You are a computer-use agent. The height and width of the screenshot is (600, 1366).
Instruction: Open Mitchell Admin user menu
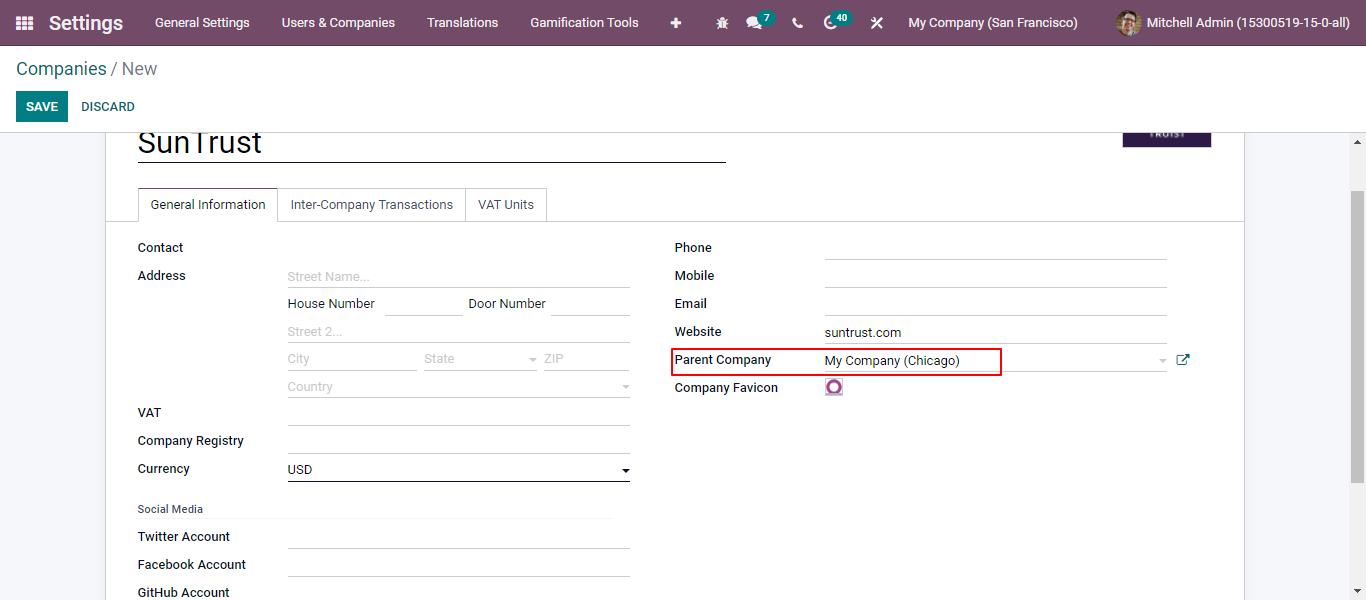pyautogui.click(x=1233, y=23)
